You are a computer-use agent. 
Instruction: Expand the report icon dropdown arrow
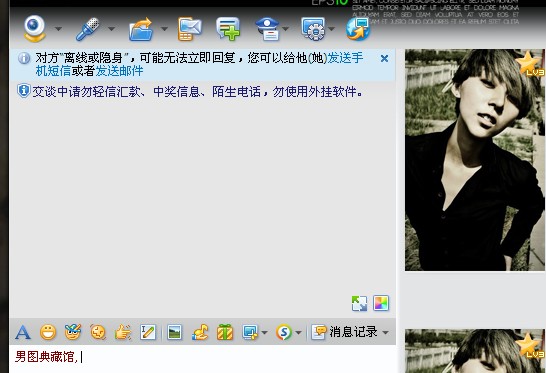coord(286,29)
